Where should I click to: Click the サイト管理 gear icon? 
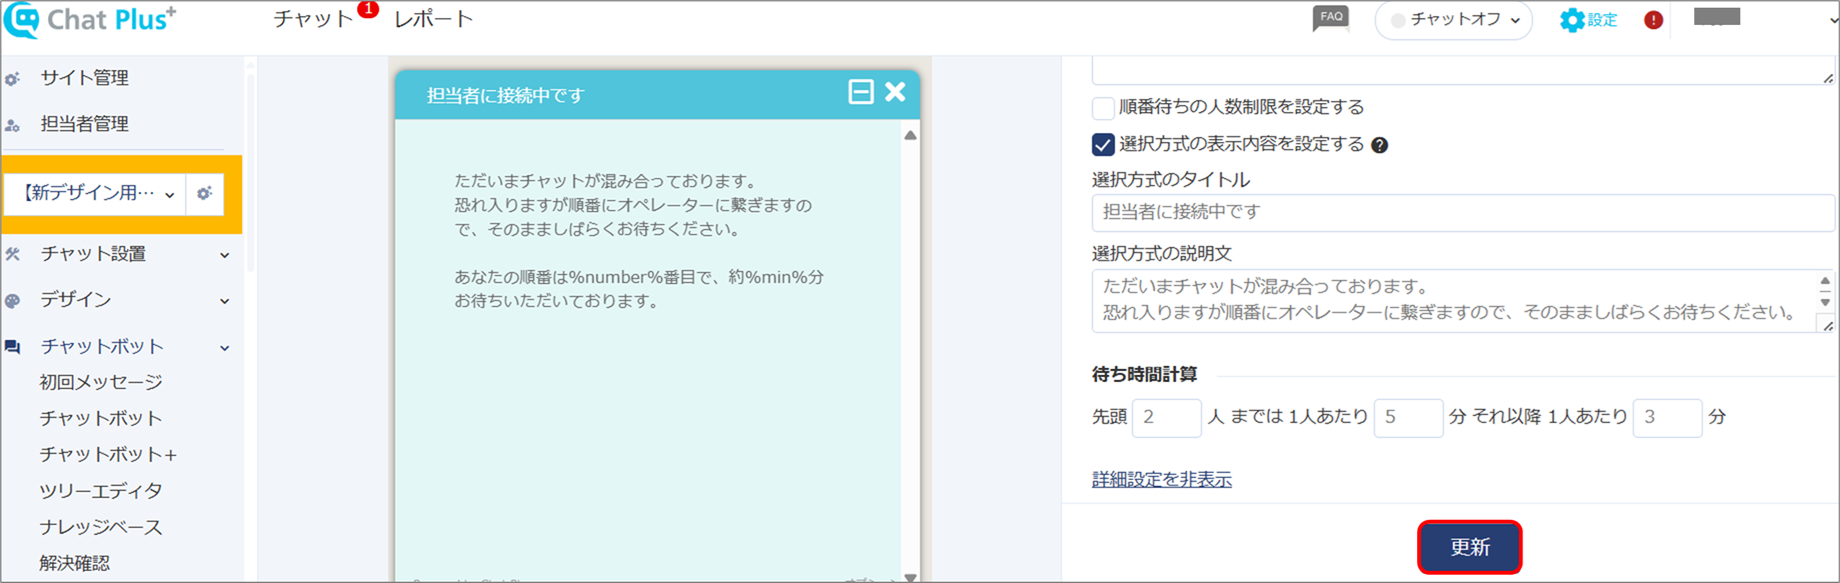(12, 78)
